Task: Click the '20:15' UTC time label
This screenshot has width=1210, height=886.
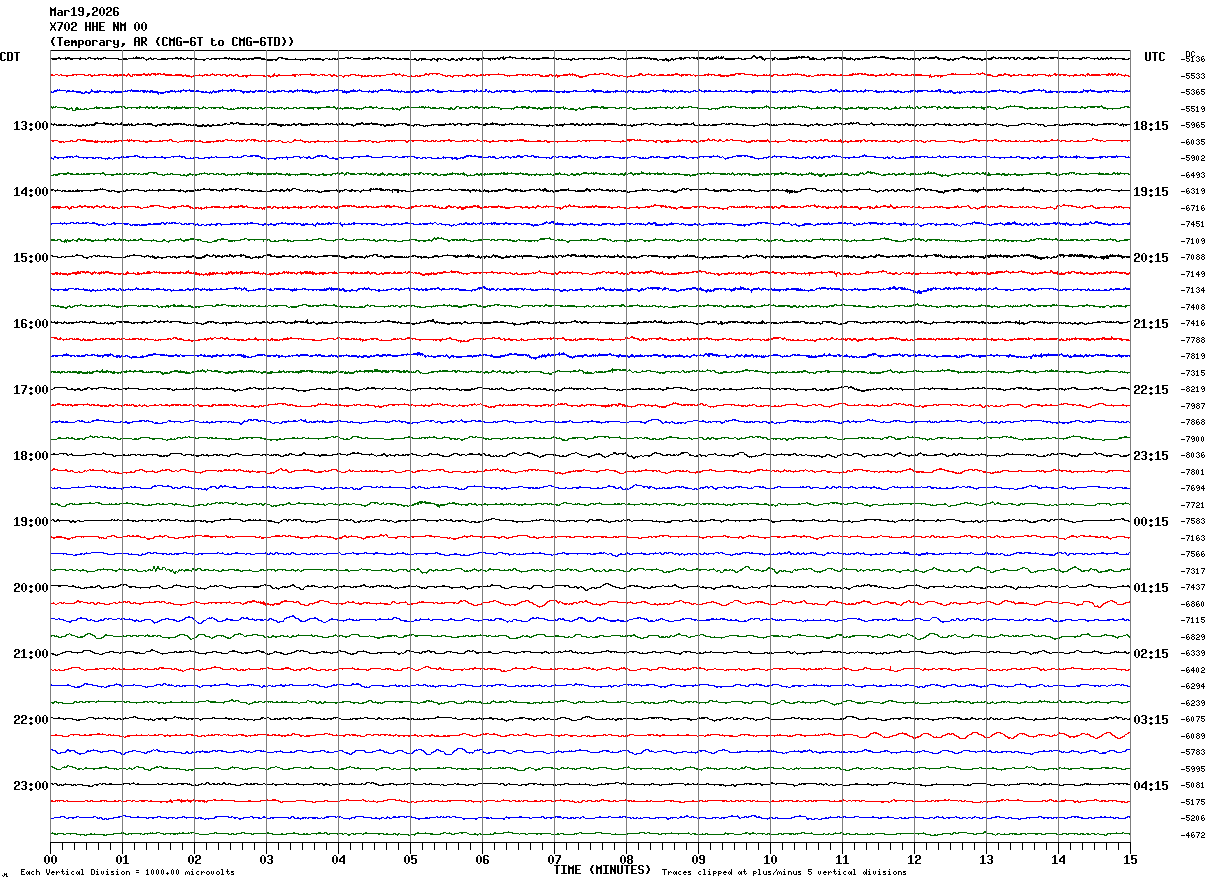Action: (x=1151, y=258)
